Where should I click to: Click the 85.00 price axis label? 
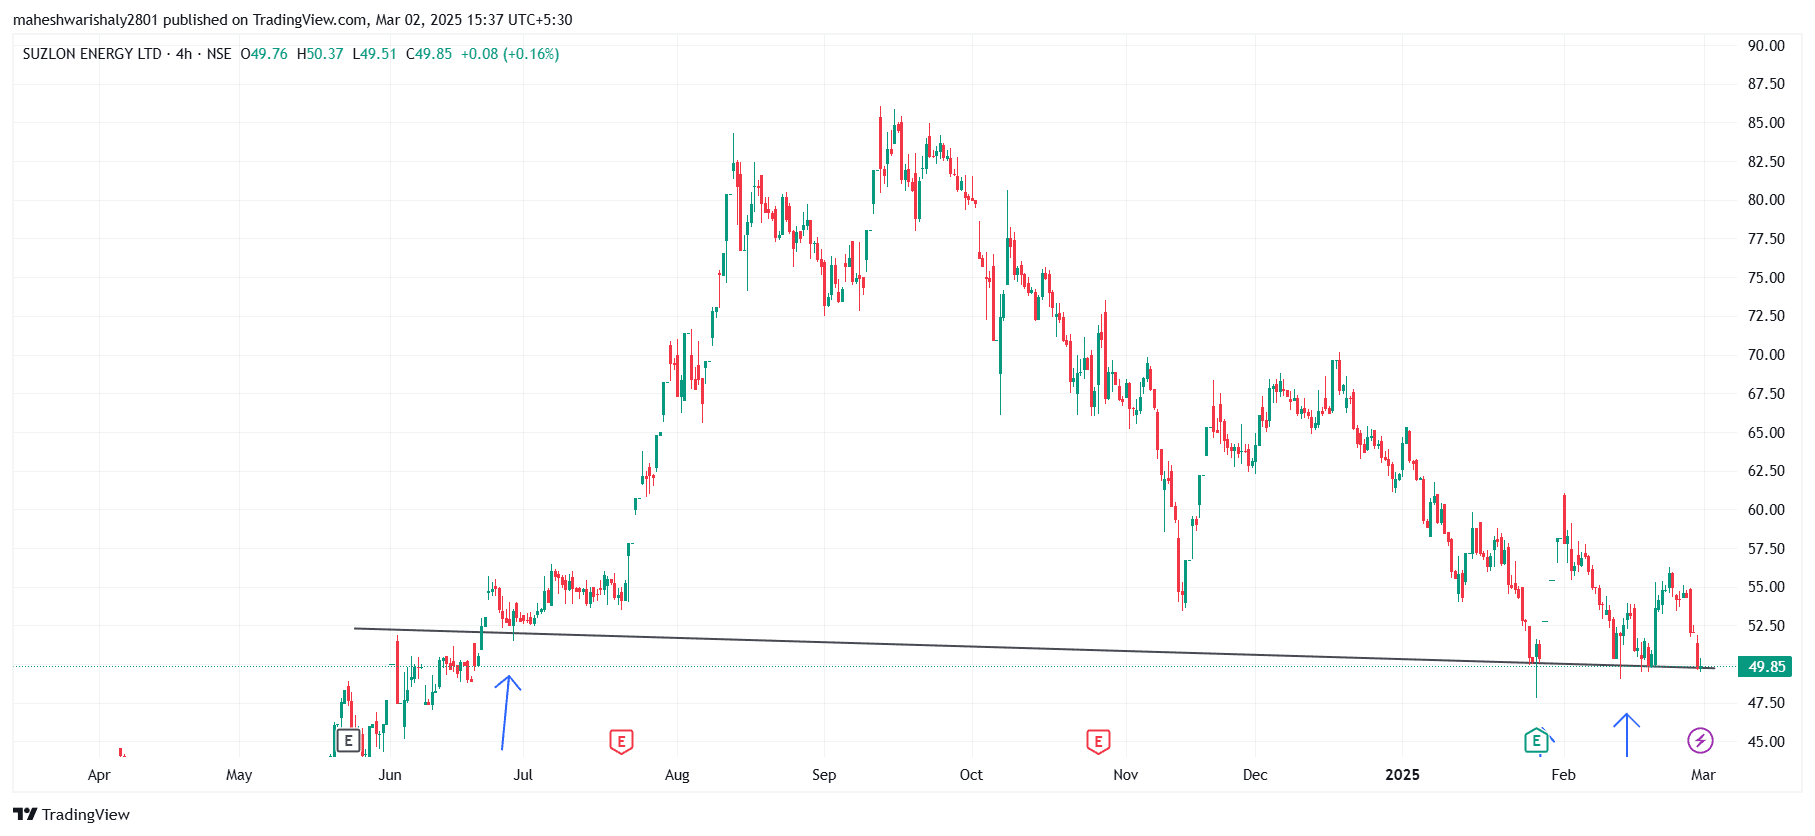(1766, 123)
